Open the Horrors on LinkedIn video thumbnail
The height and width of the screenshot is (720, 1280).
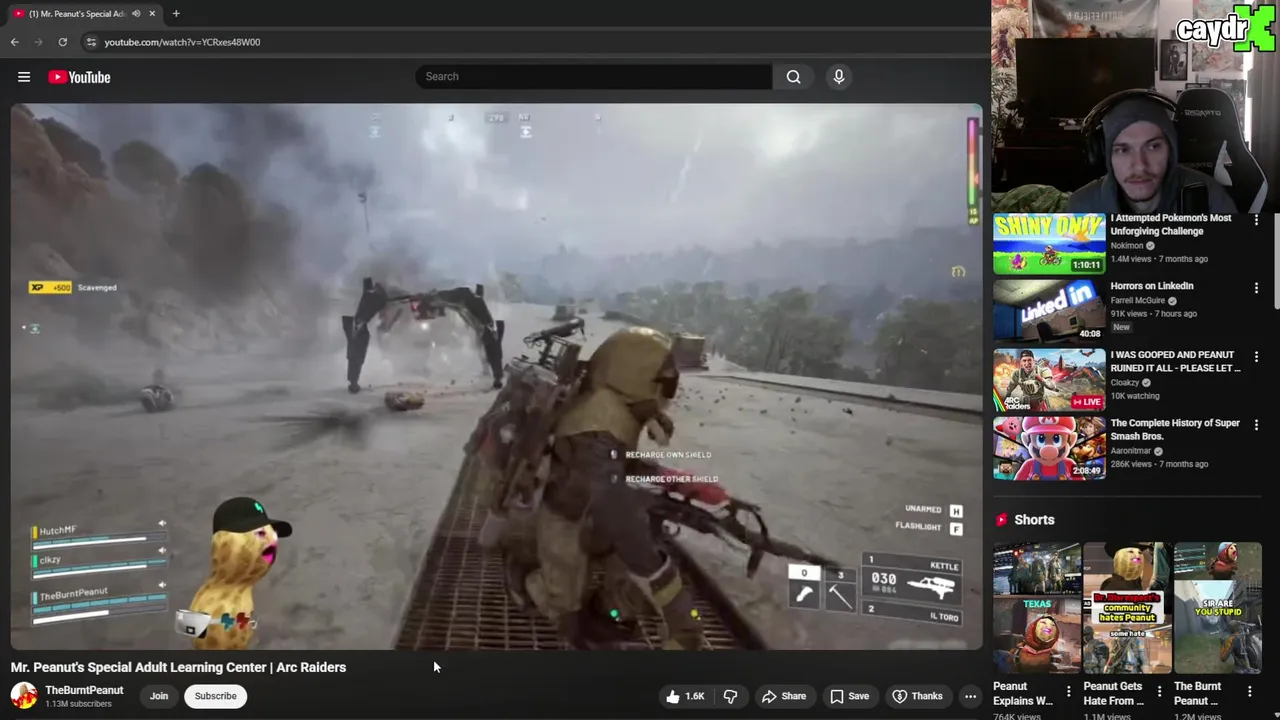click(x=1049, y=311)
